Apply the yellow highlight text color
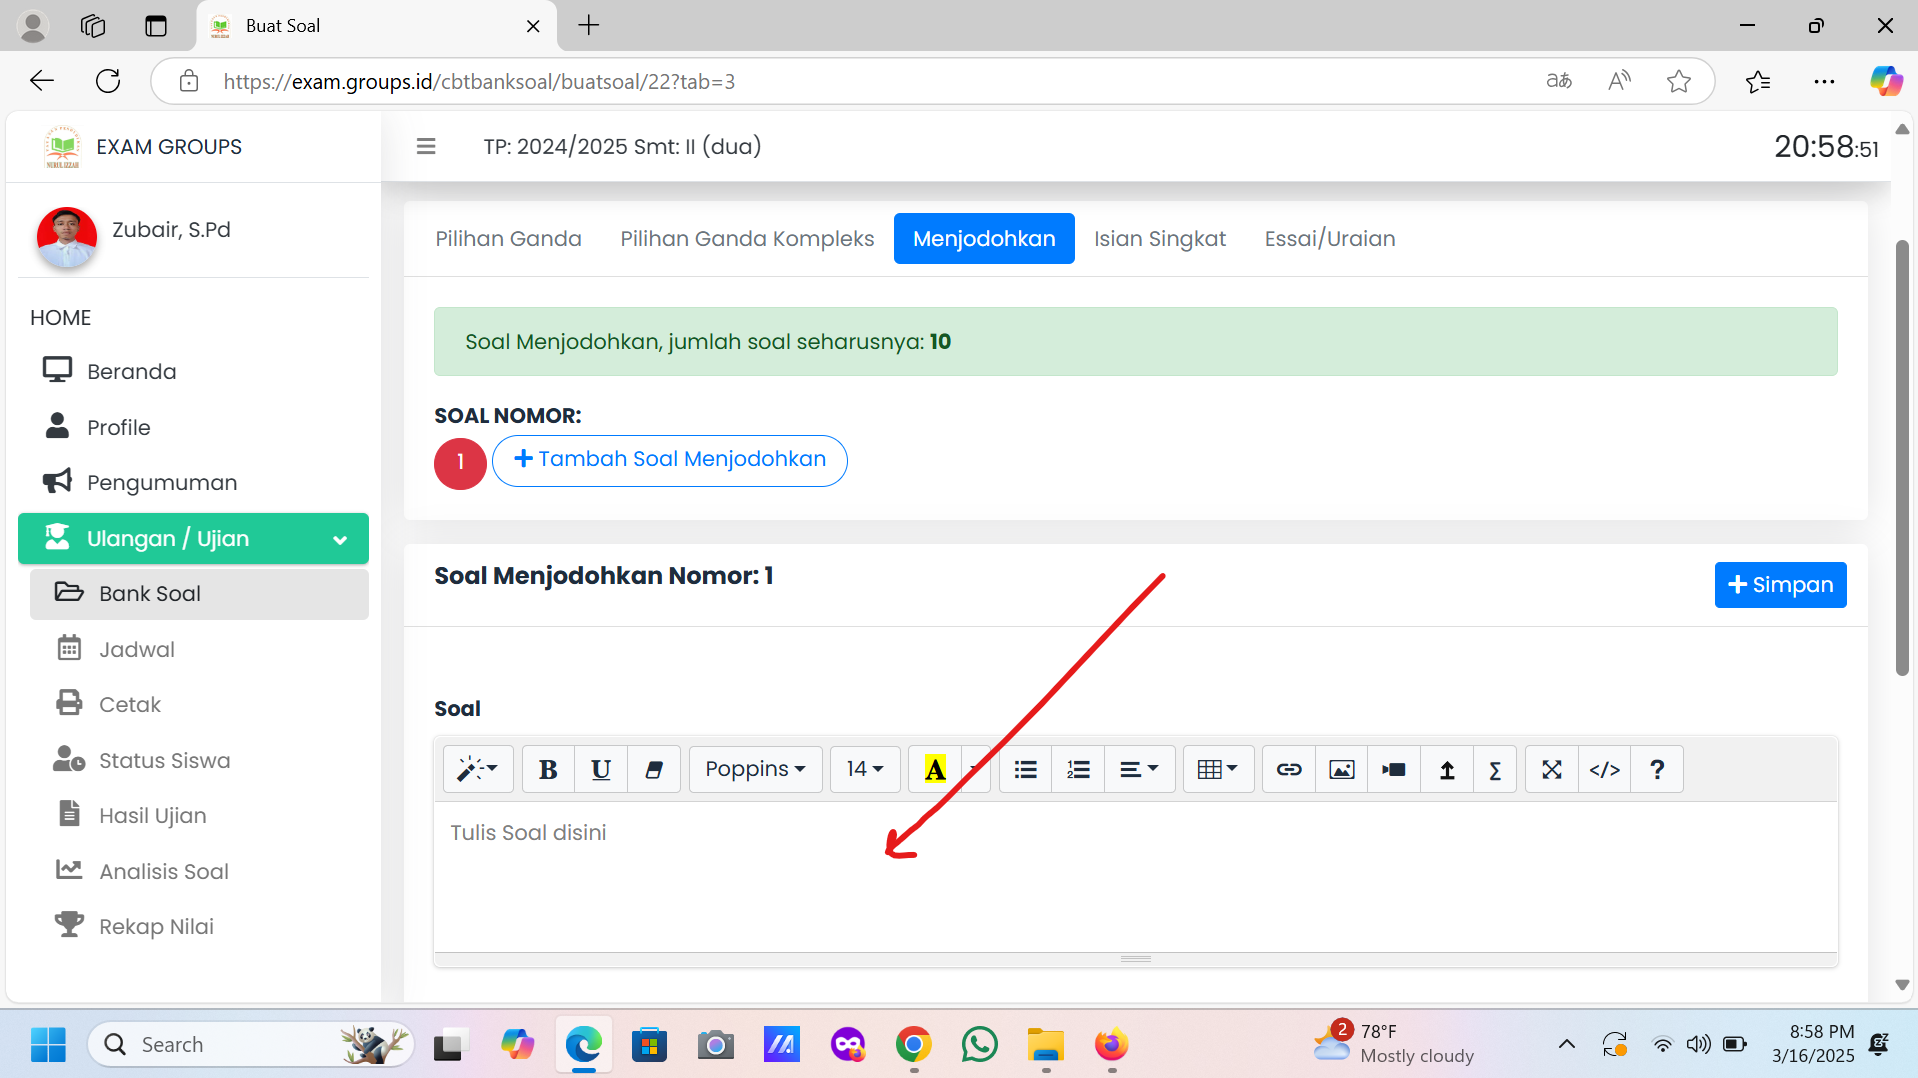 [935, 769]
